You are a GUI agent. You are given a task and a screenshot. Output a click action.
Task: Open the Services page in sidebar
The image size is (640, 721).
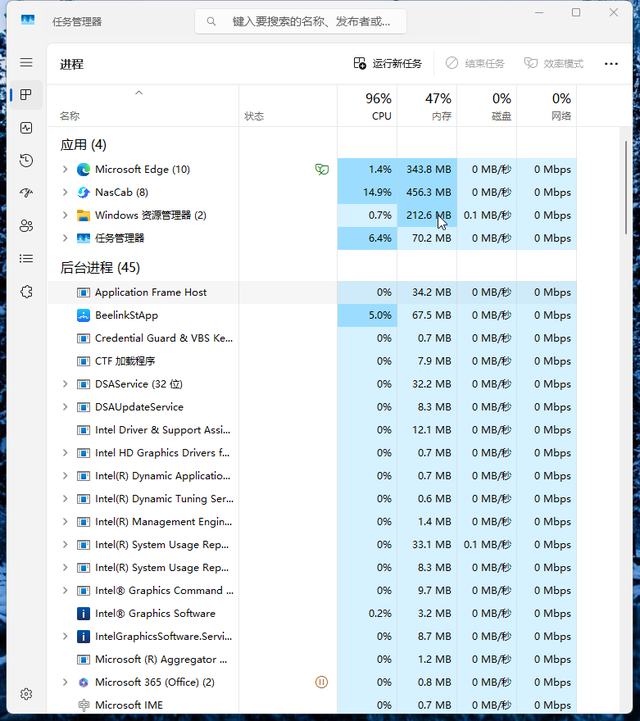[26, 292]
